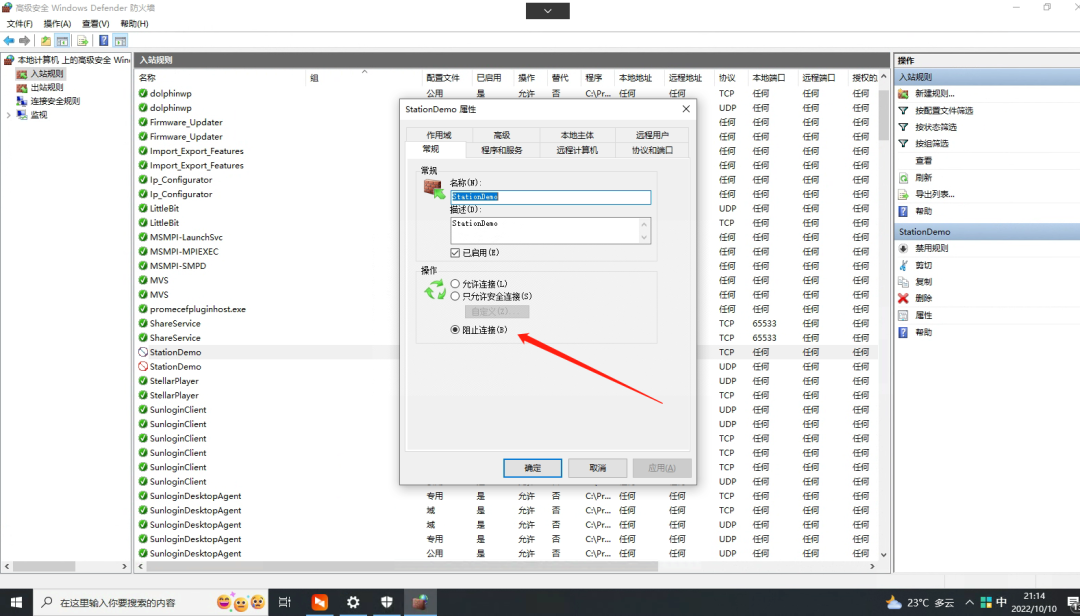Click the 本地端口 column header
The image size is (1080, 616).
click(769, 78)
